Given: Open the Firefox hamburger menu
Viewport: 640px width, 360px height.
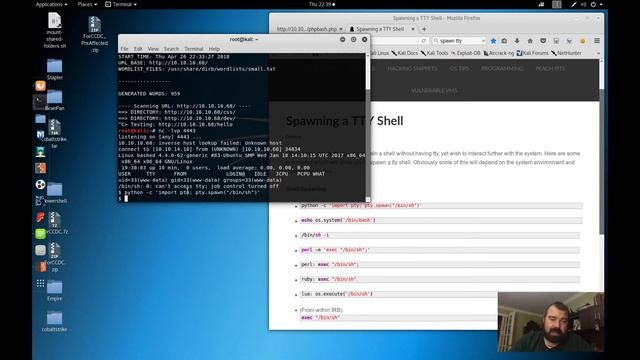Looking at the screenshot, I should [x=597, y=41].
